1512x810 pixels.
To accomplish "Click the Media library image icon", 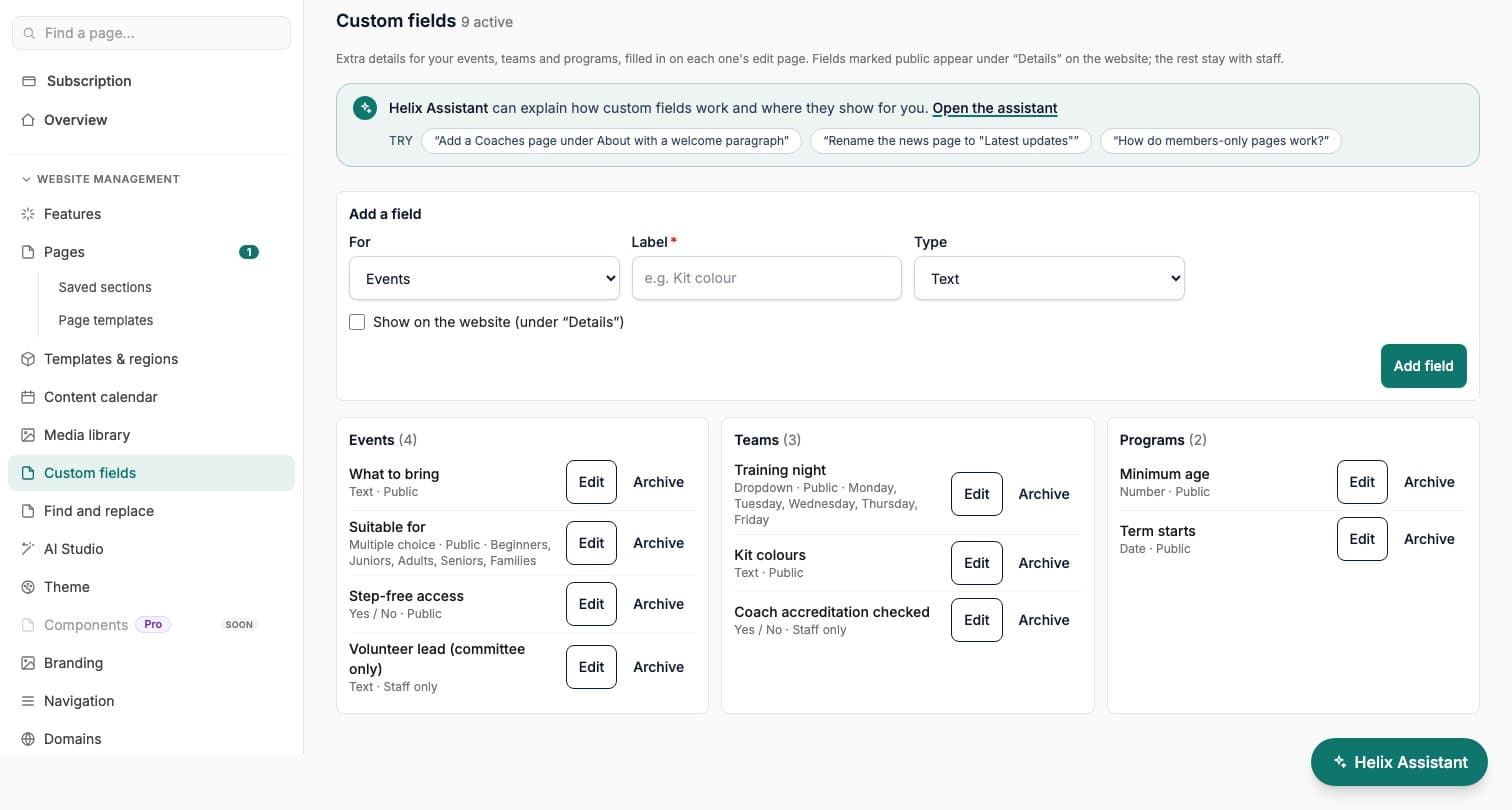I will tap(28, 435).
